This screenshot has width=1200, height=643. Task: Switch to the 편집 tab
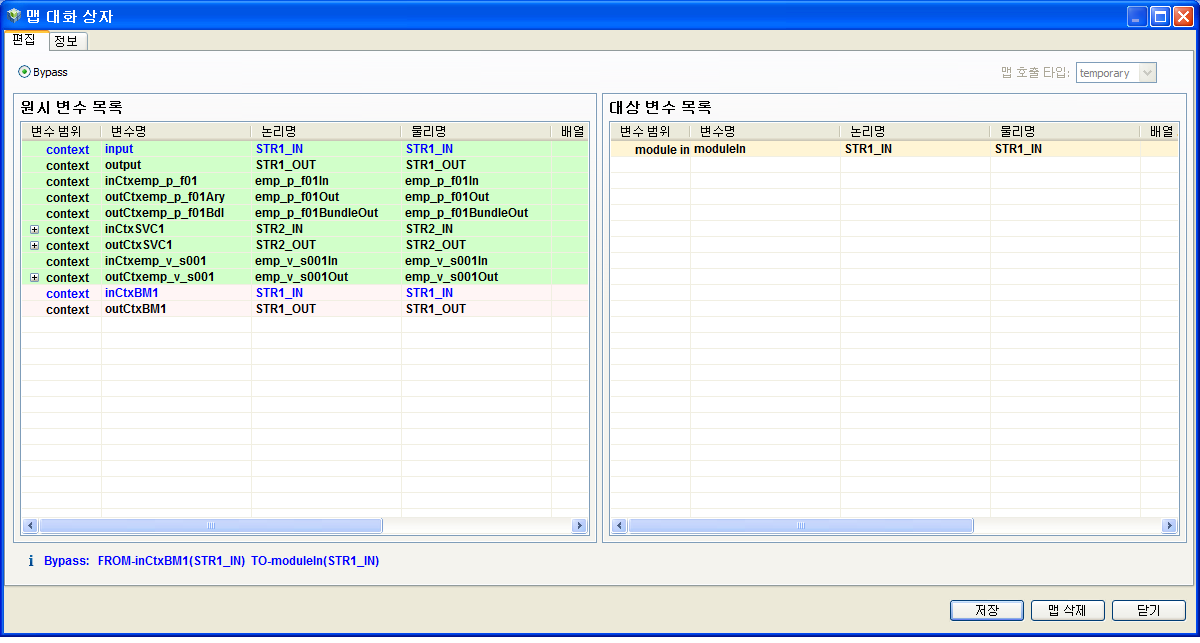click(24, 42)
